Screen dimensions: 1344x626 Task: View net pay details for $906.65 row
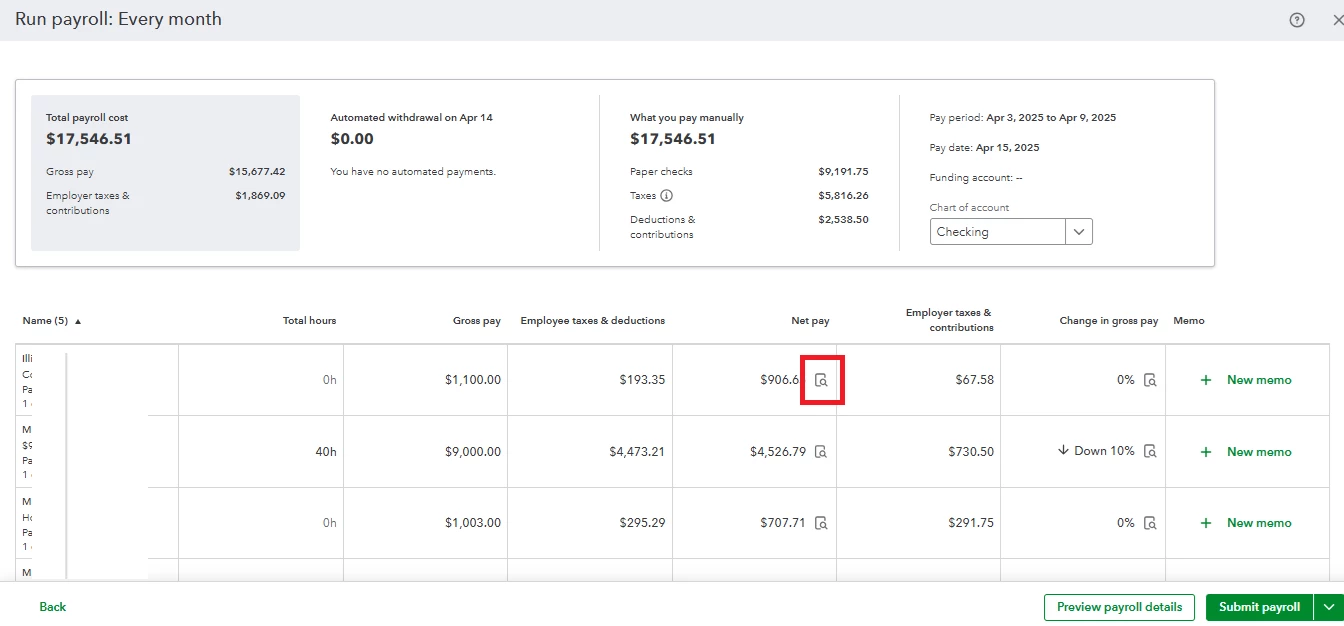(821, 380)
